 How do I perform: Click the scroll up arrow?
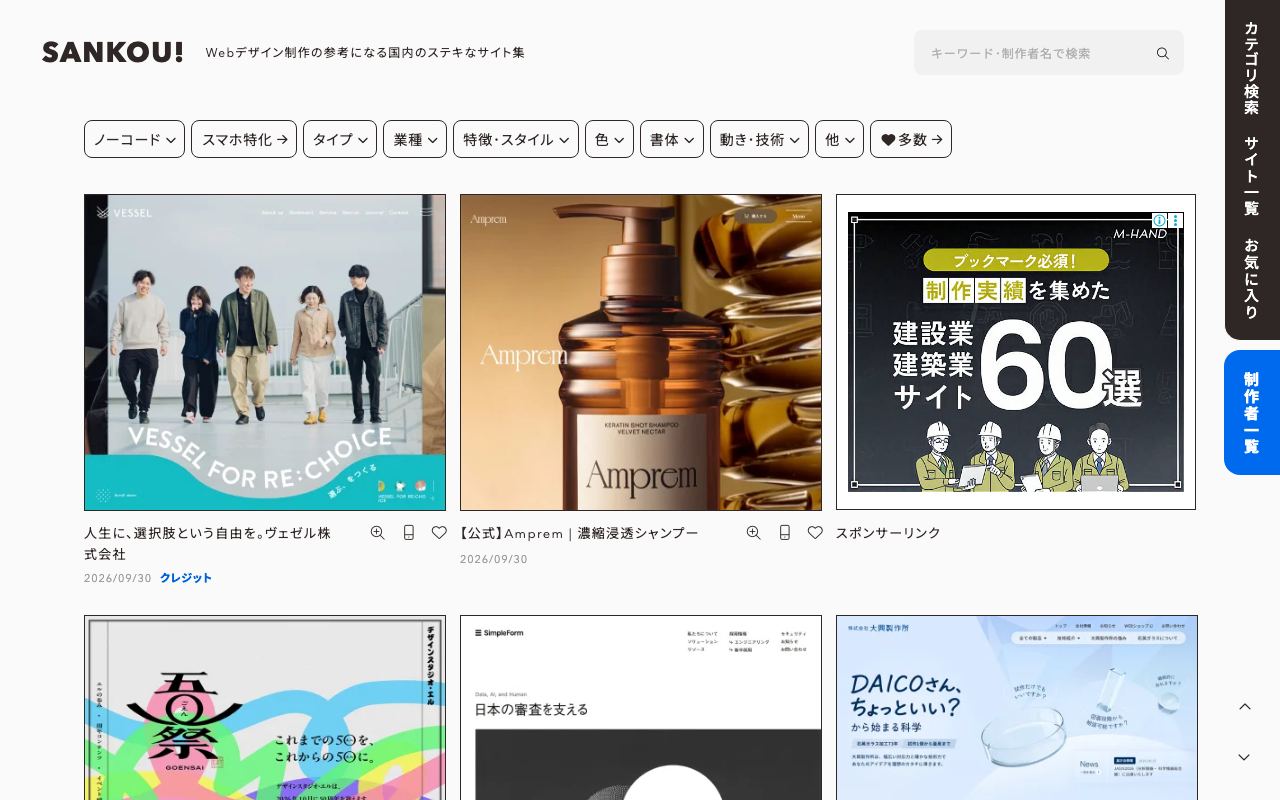point(1245,707)
